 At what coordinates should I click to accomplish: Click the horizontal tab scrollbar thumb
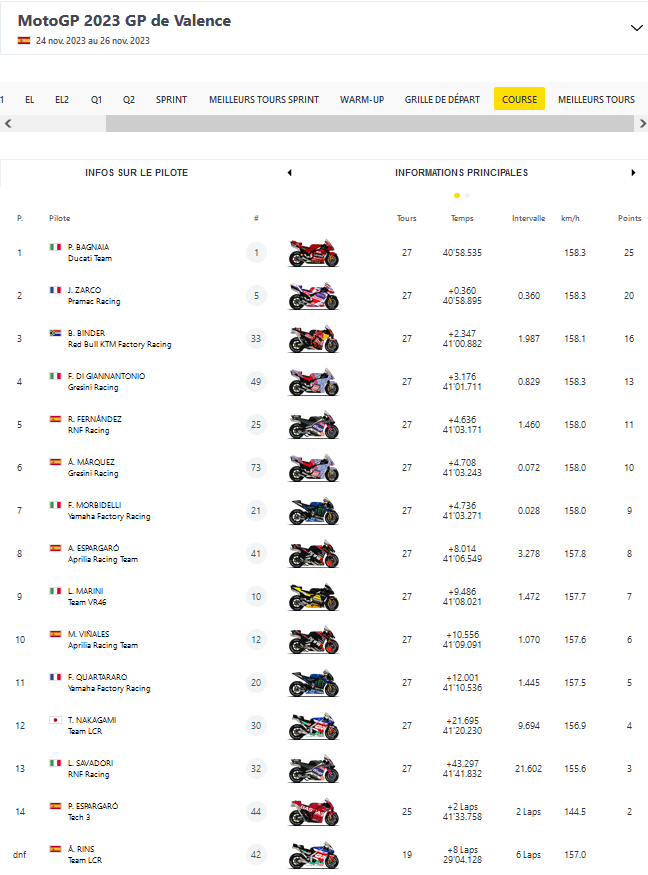coord(368,124)
